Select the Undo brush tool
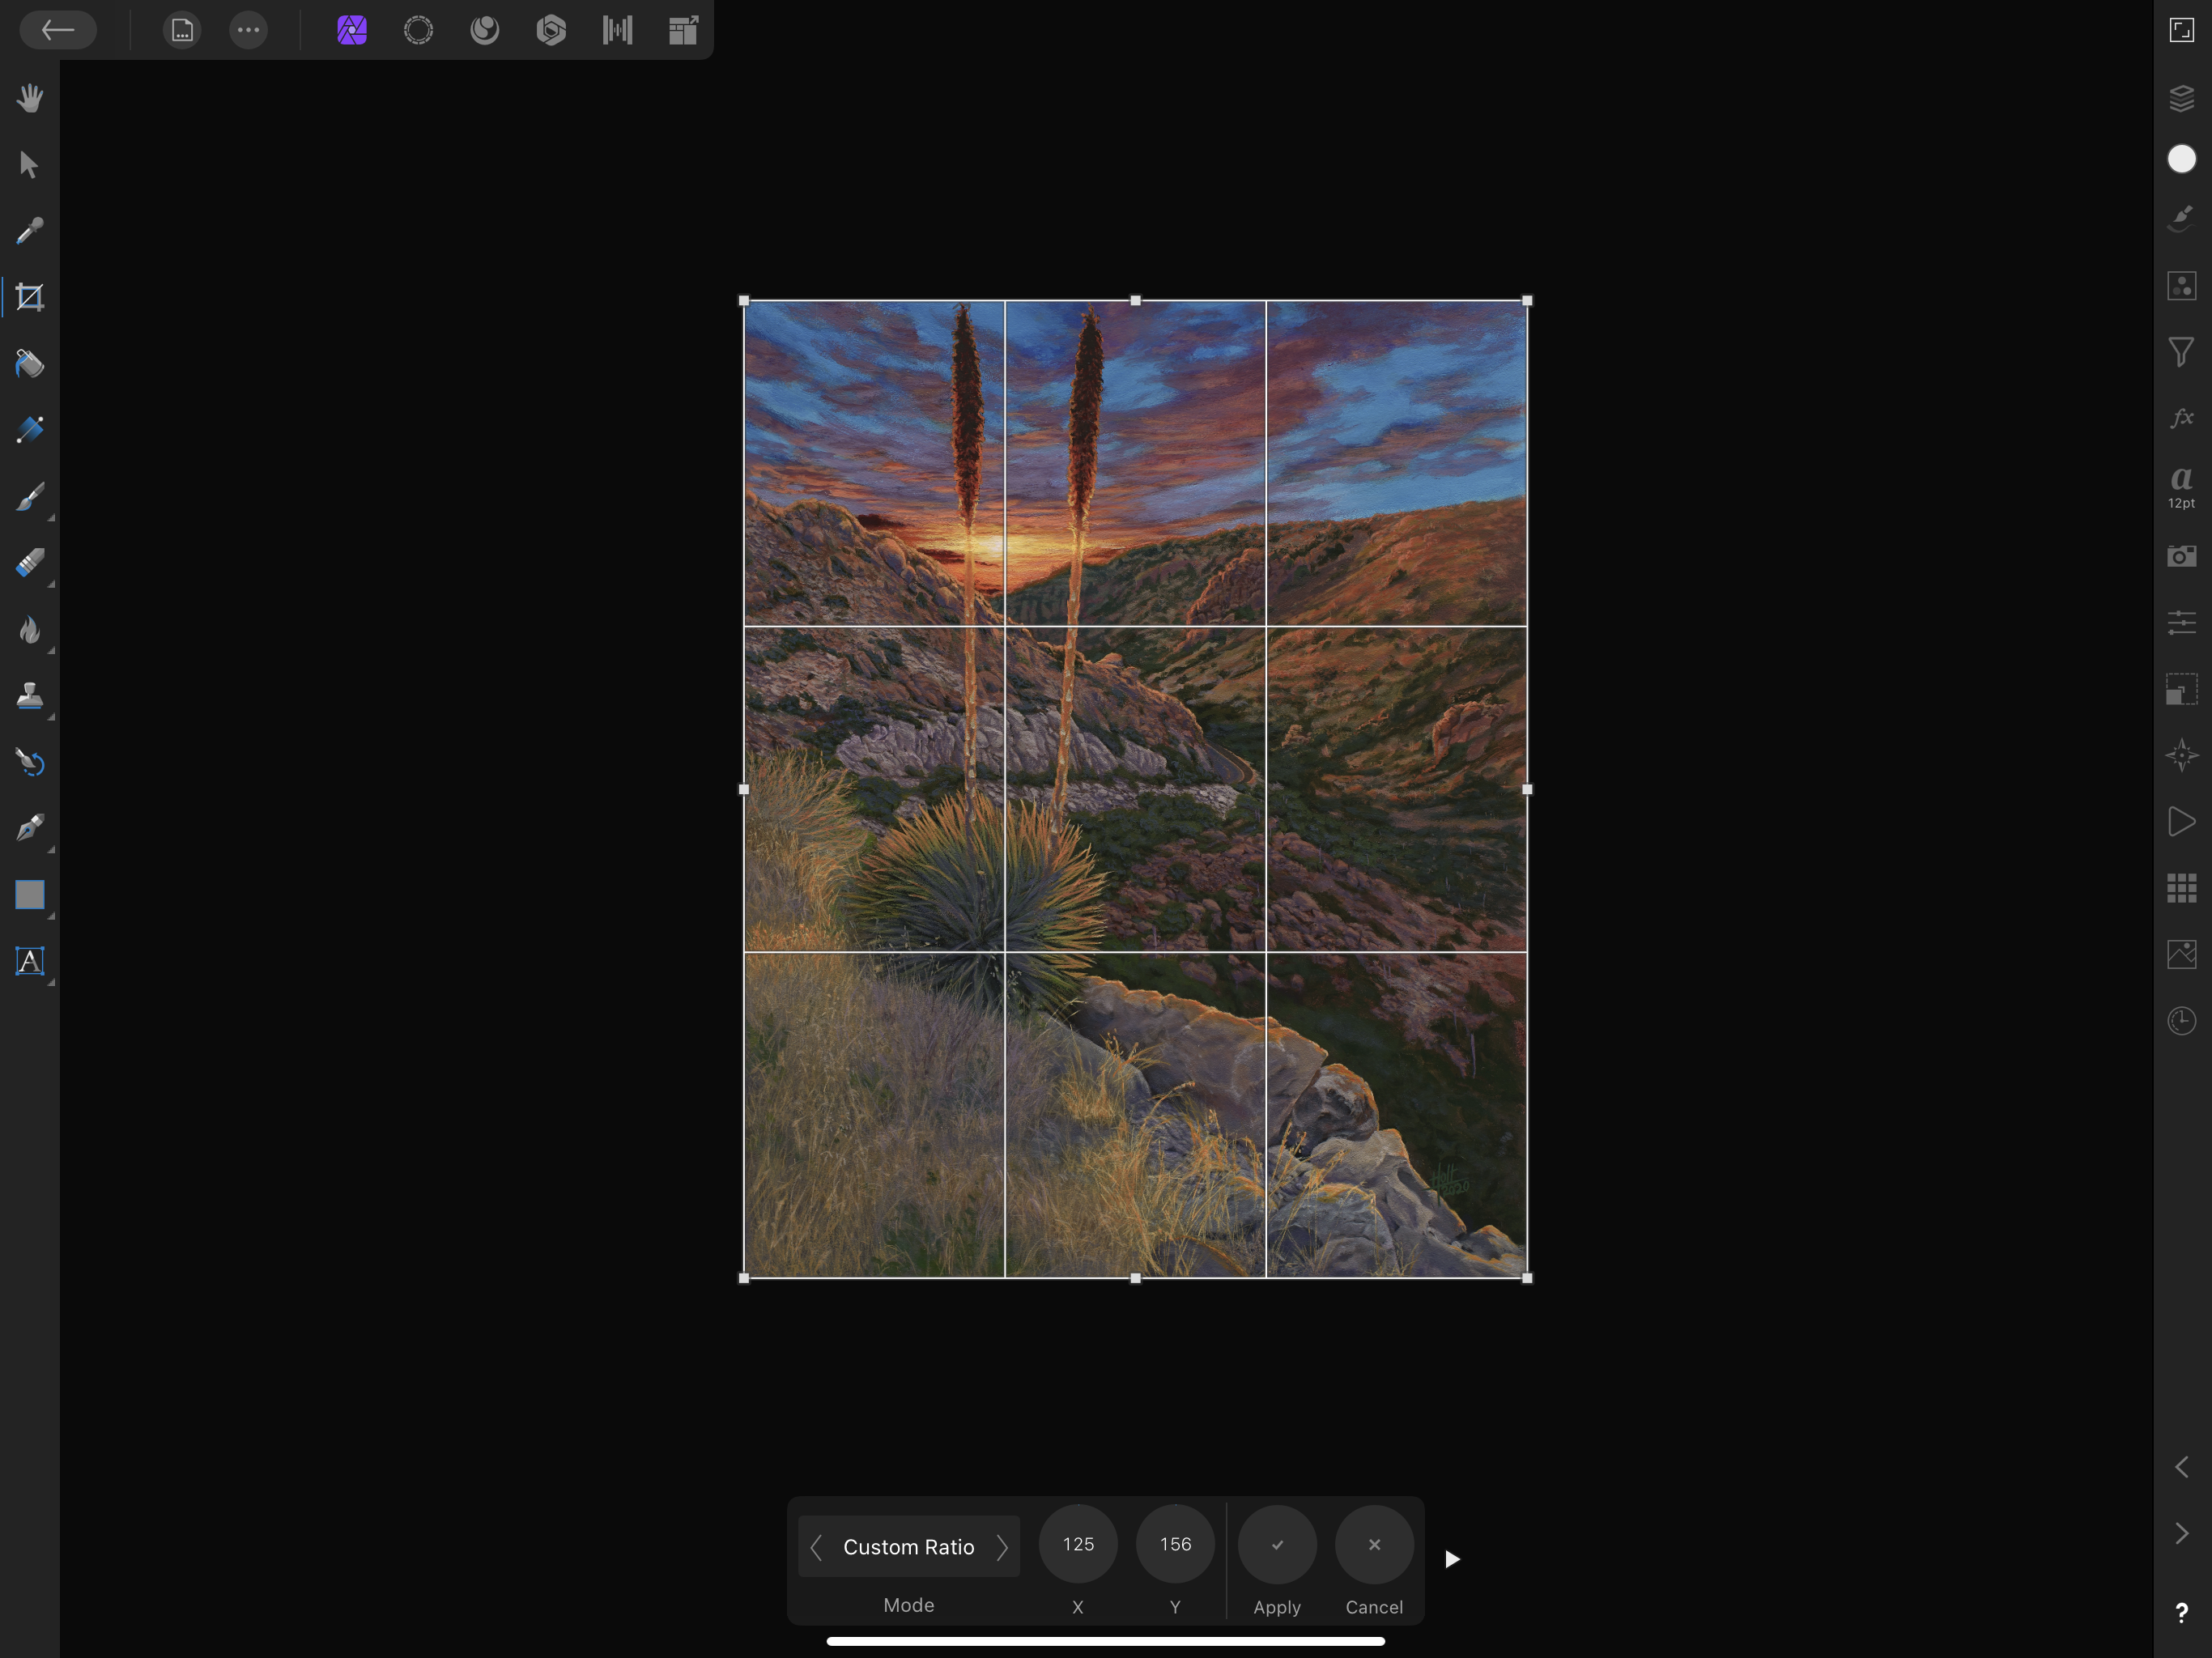2212x1658 pixels. pyautogui.click(x=30, y=762)
